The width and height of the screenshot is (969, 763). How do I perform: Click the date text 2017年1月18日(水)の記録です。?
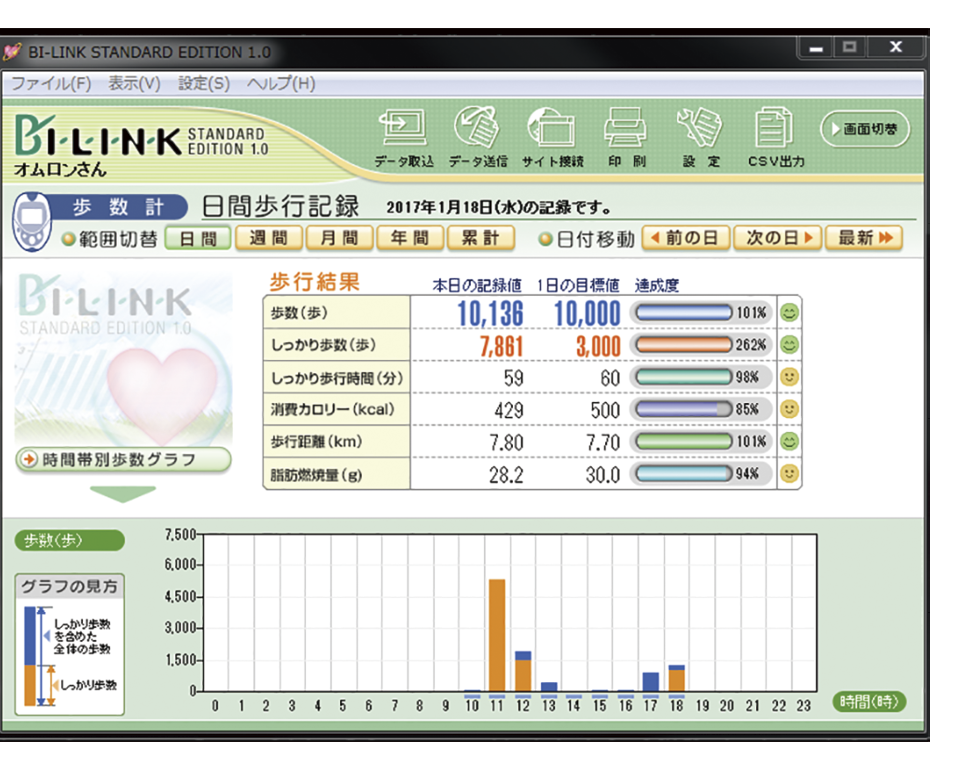click(x=499, y=207)
